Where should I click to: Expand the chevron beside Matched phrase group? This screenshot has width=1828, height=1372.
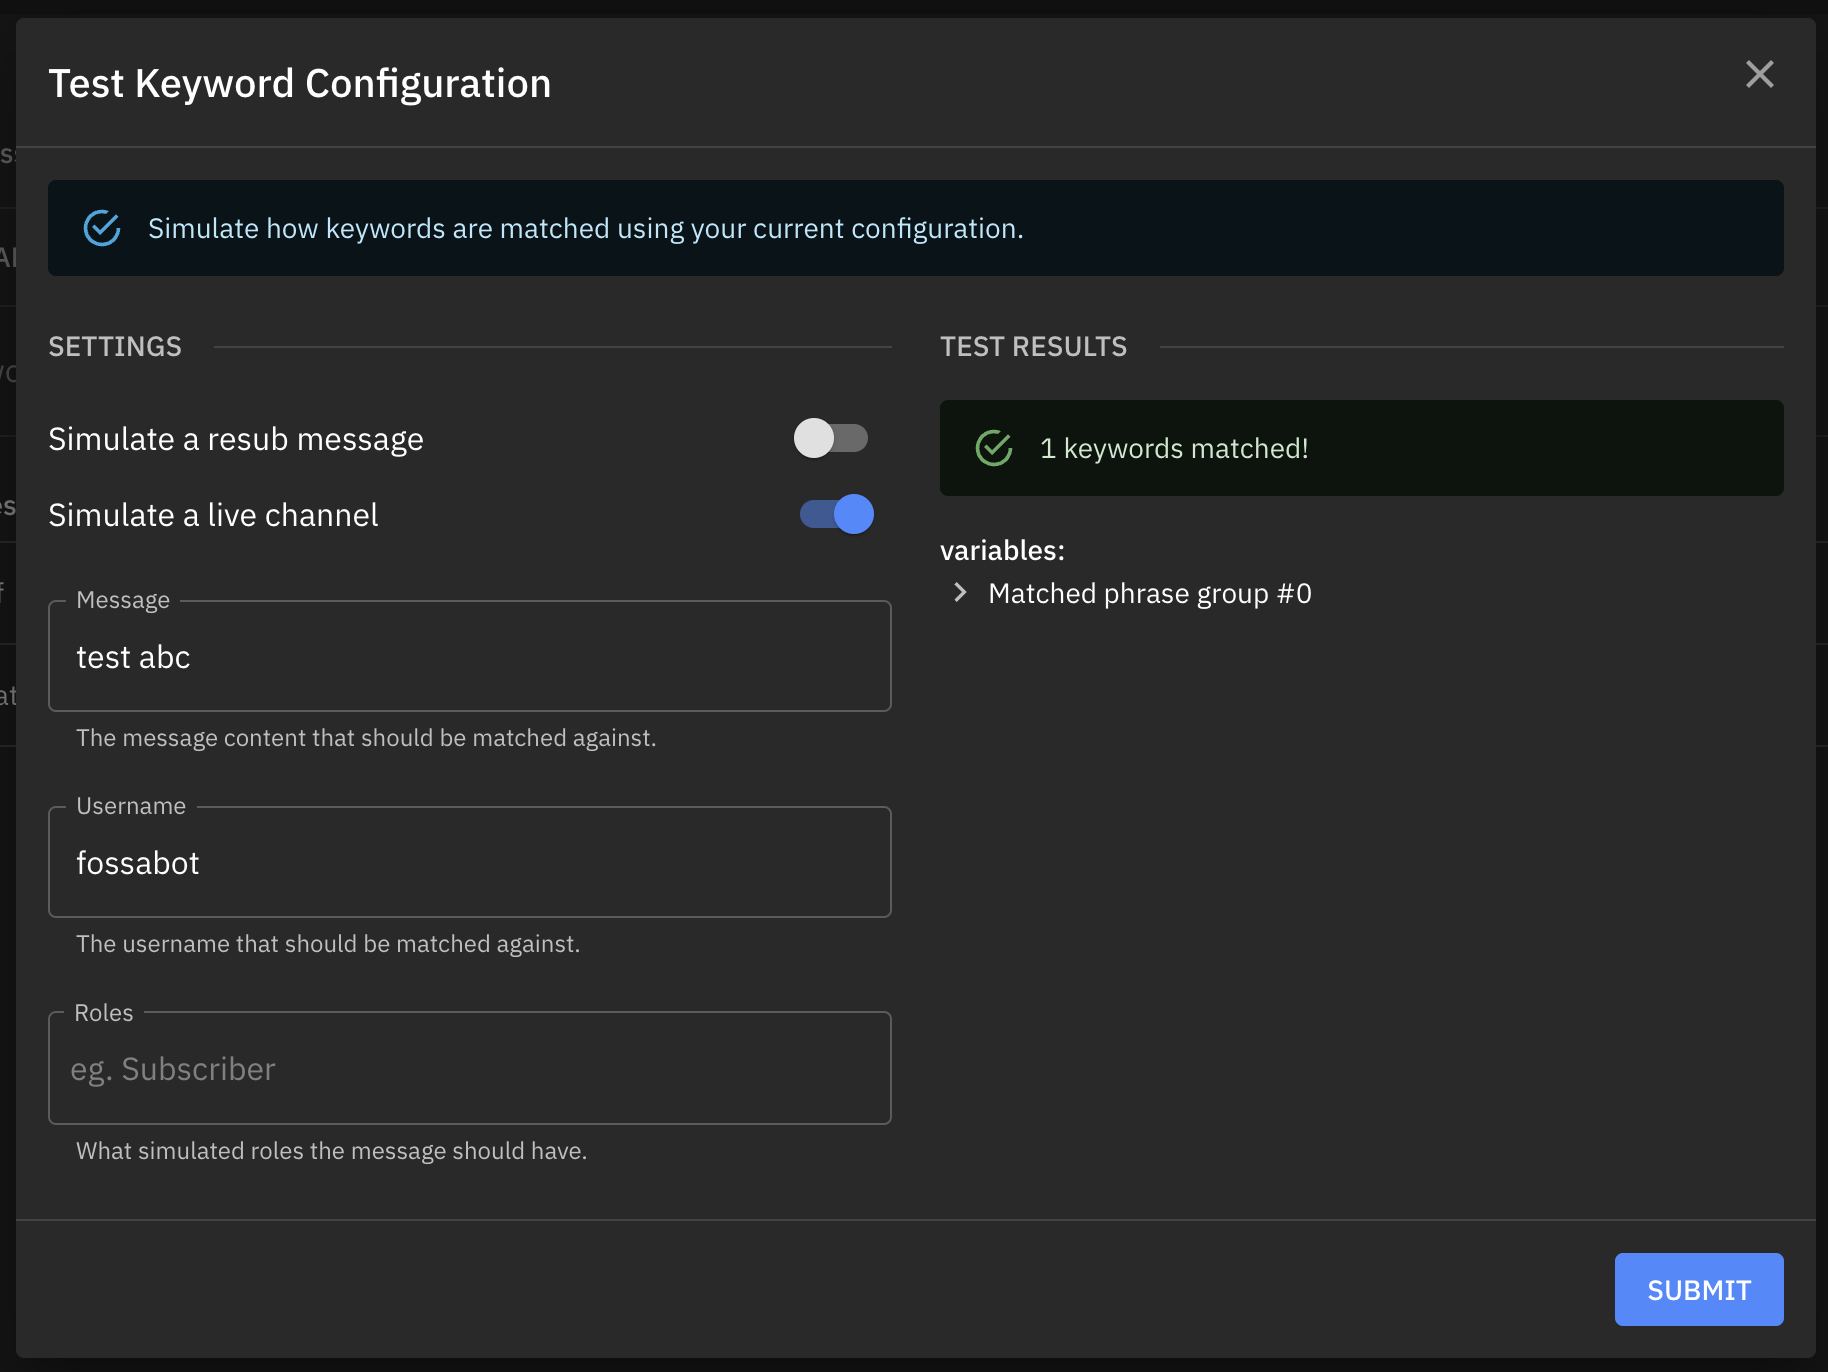[960, 593]
